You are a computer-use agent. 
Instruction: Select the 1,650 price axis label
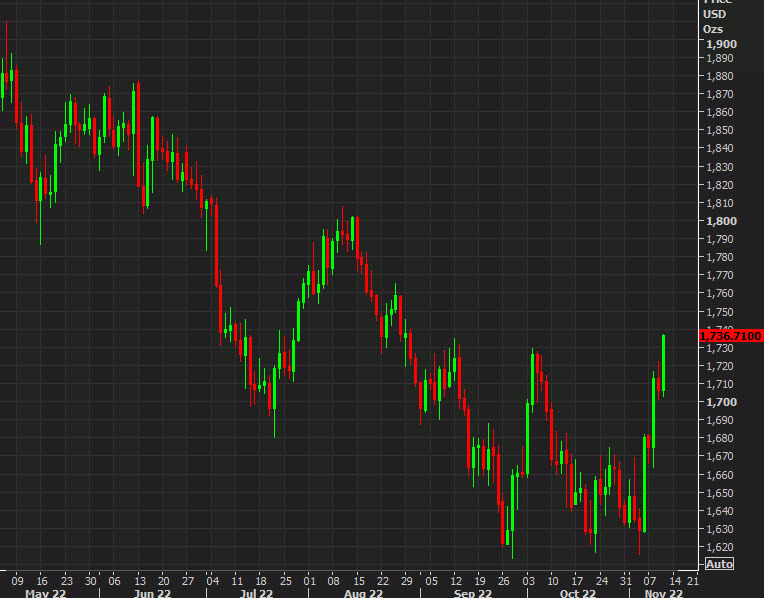pos(720,493)
